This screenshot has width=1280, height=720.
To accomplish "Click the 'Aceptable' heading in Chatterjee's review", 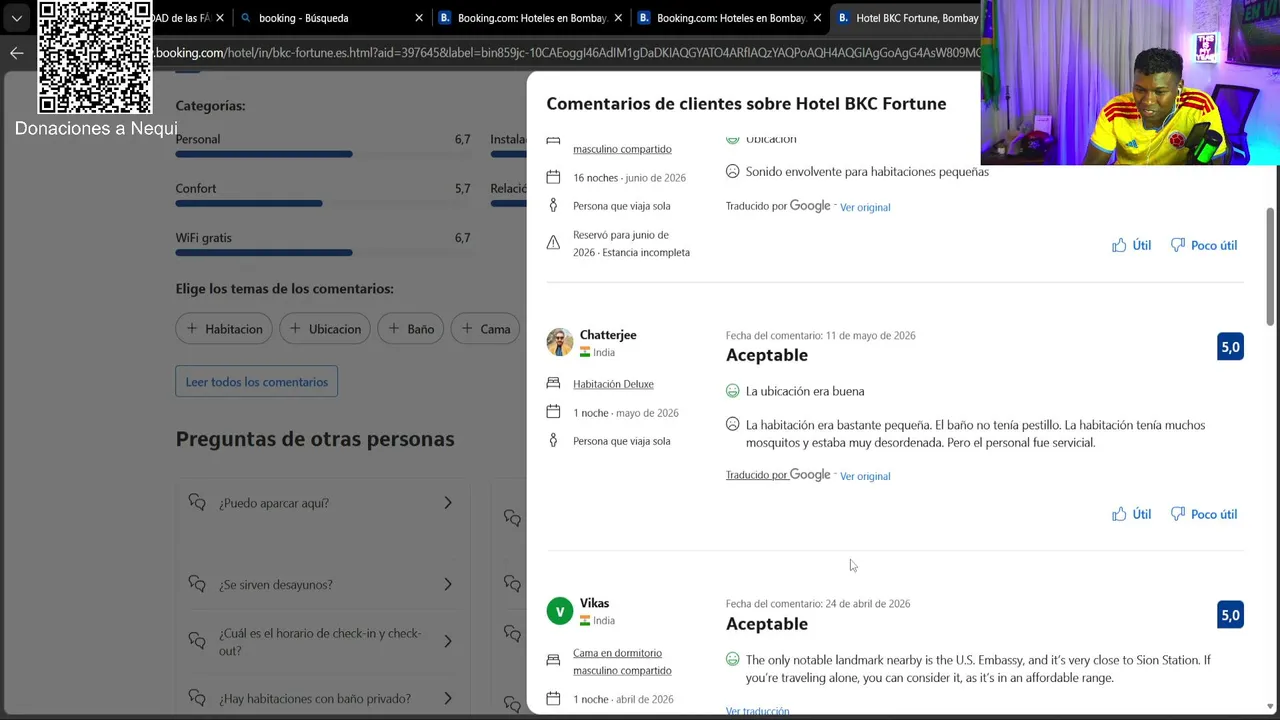I will tap(767, 355).
